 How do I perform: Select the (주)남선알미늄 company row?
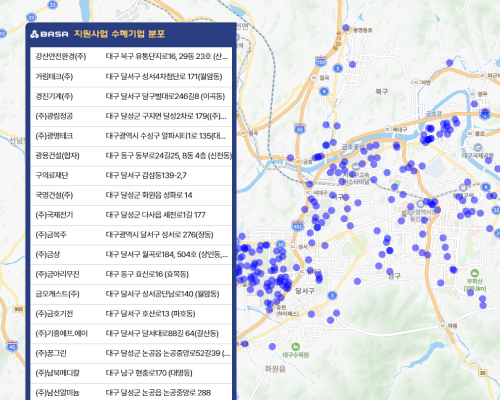(131, 392)
